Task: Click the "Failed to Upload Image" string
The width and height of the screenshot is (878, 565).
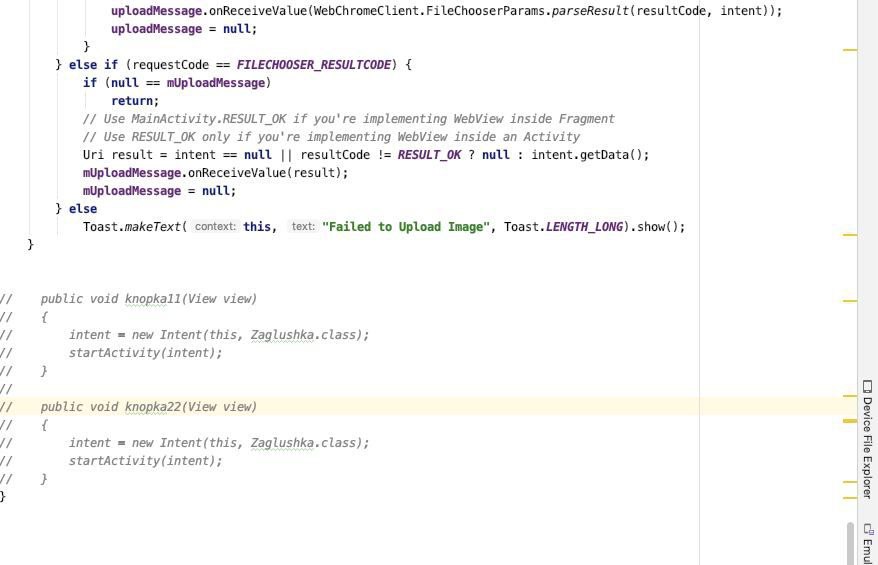Action: (x=405, y=227)
